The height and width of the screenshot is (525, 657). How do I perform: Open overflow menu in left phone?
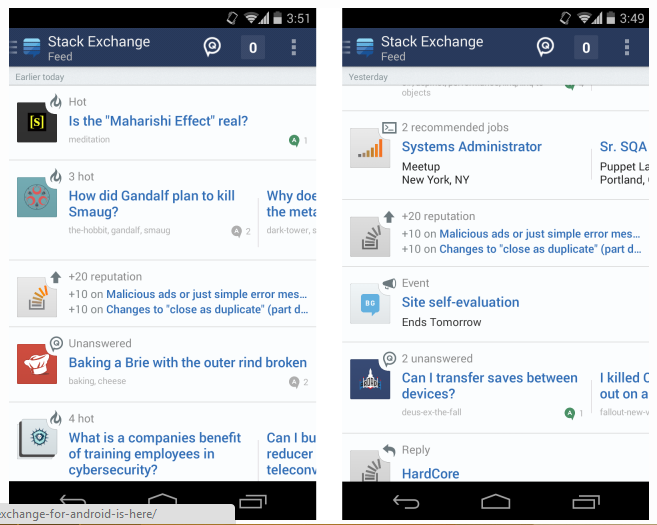294,47
